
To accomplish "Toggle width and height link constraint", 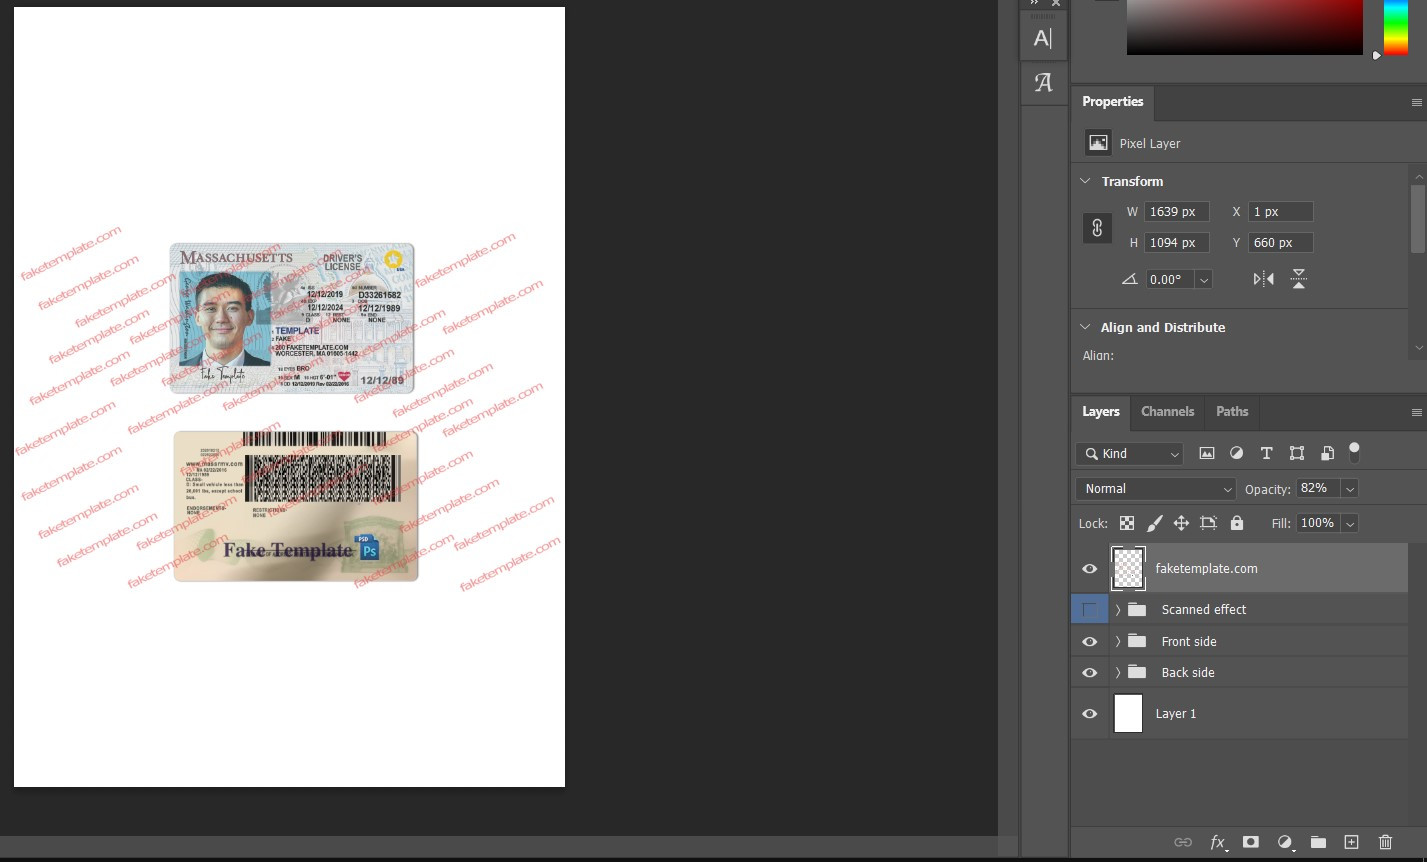I will [x=1097, y=227].
